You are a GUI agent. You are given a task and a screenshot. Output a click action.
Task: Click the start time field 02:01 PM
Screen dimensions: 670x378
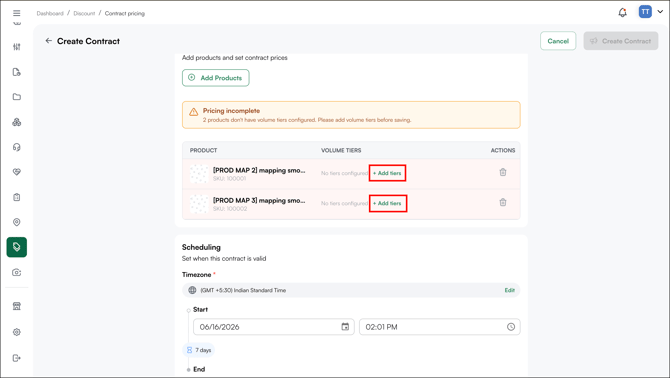pos(440,327)
